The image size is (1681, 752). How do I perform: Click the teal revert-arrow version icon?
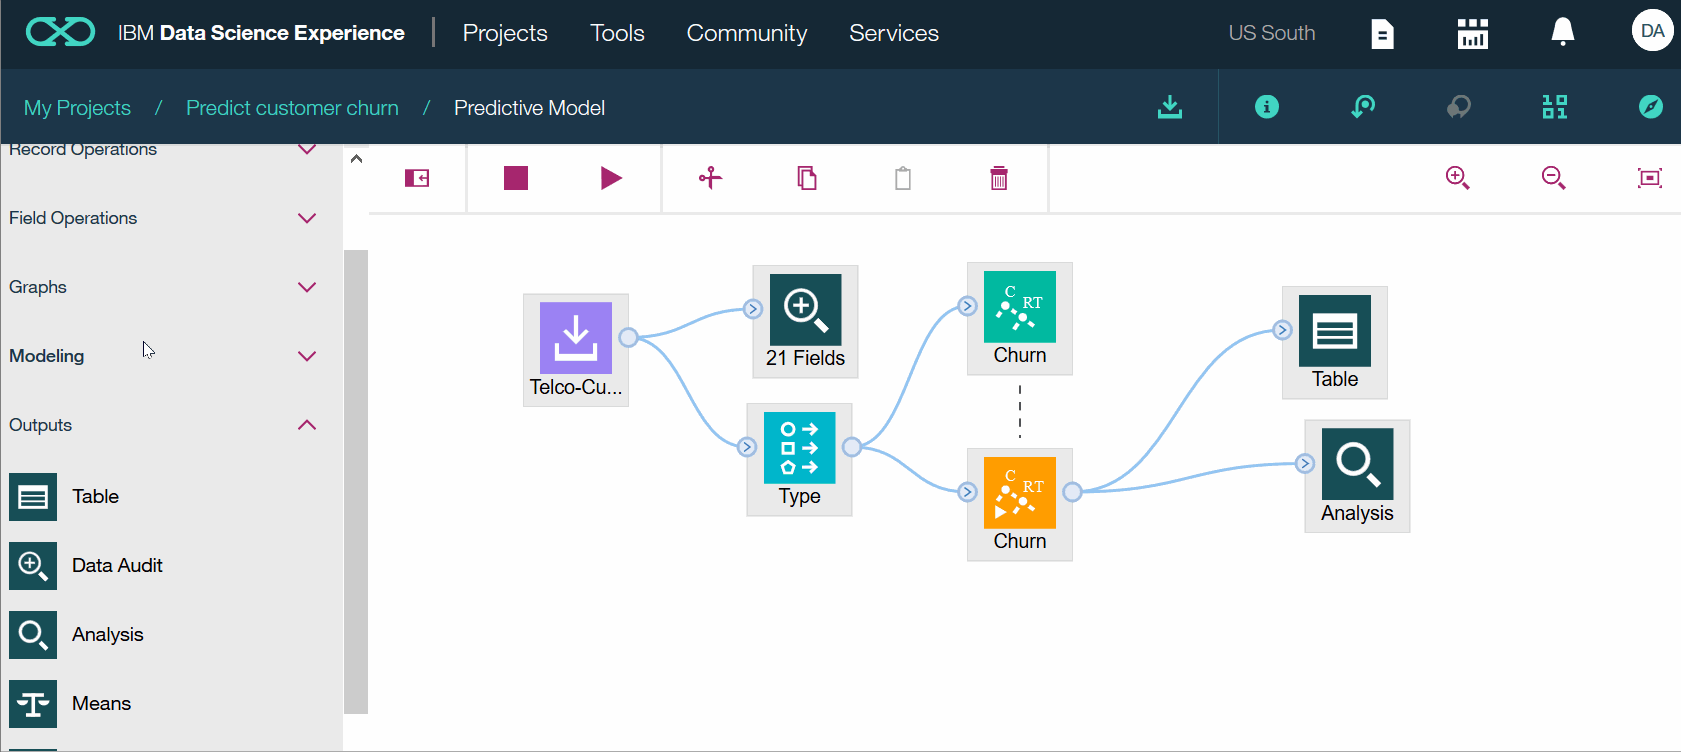[x=1362, y=107]
